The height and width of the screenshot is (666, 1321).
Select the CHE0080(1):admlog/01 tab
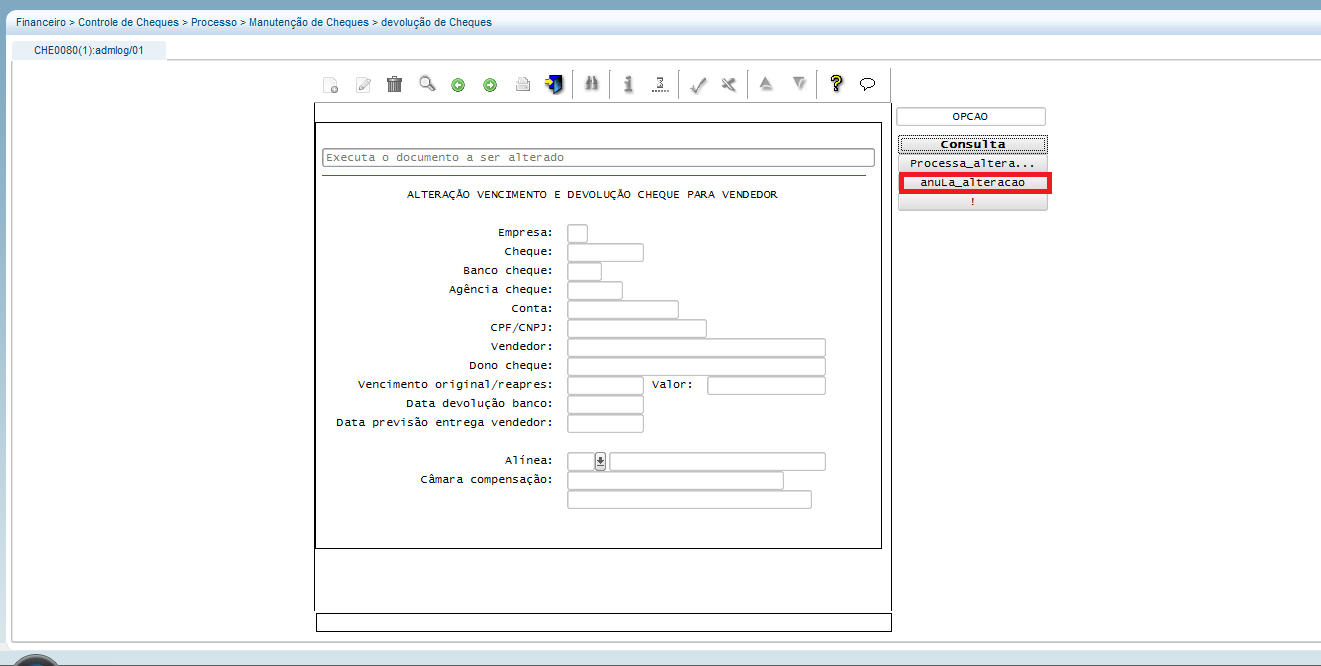88,50
